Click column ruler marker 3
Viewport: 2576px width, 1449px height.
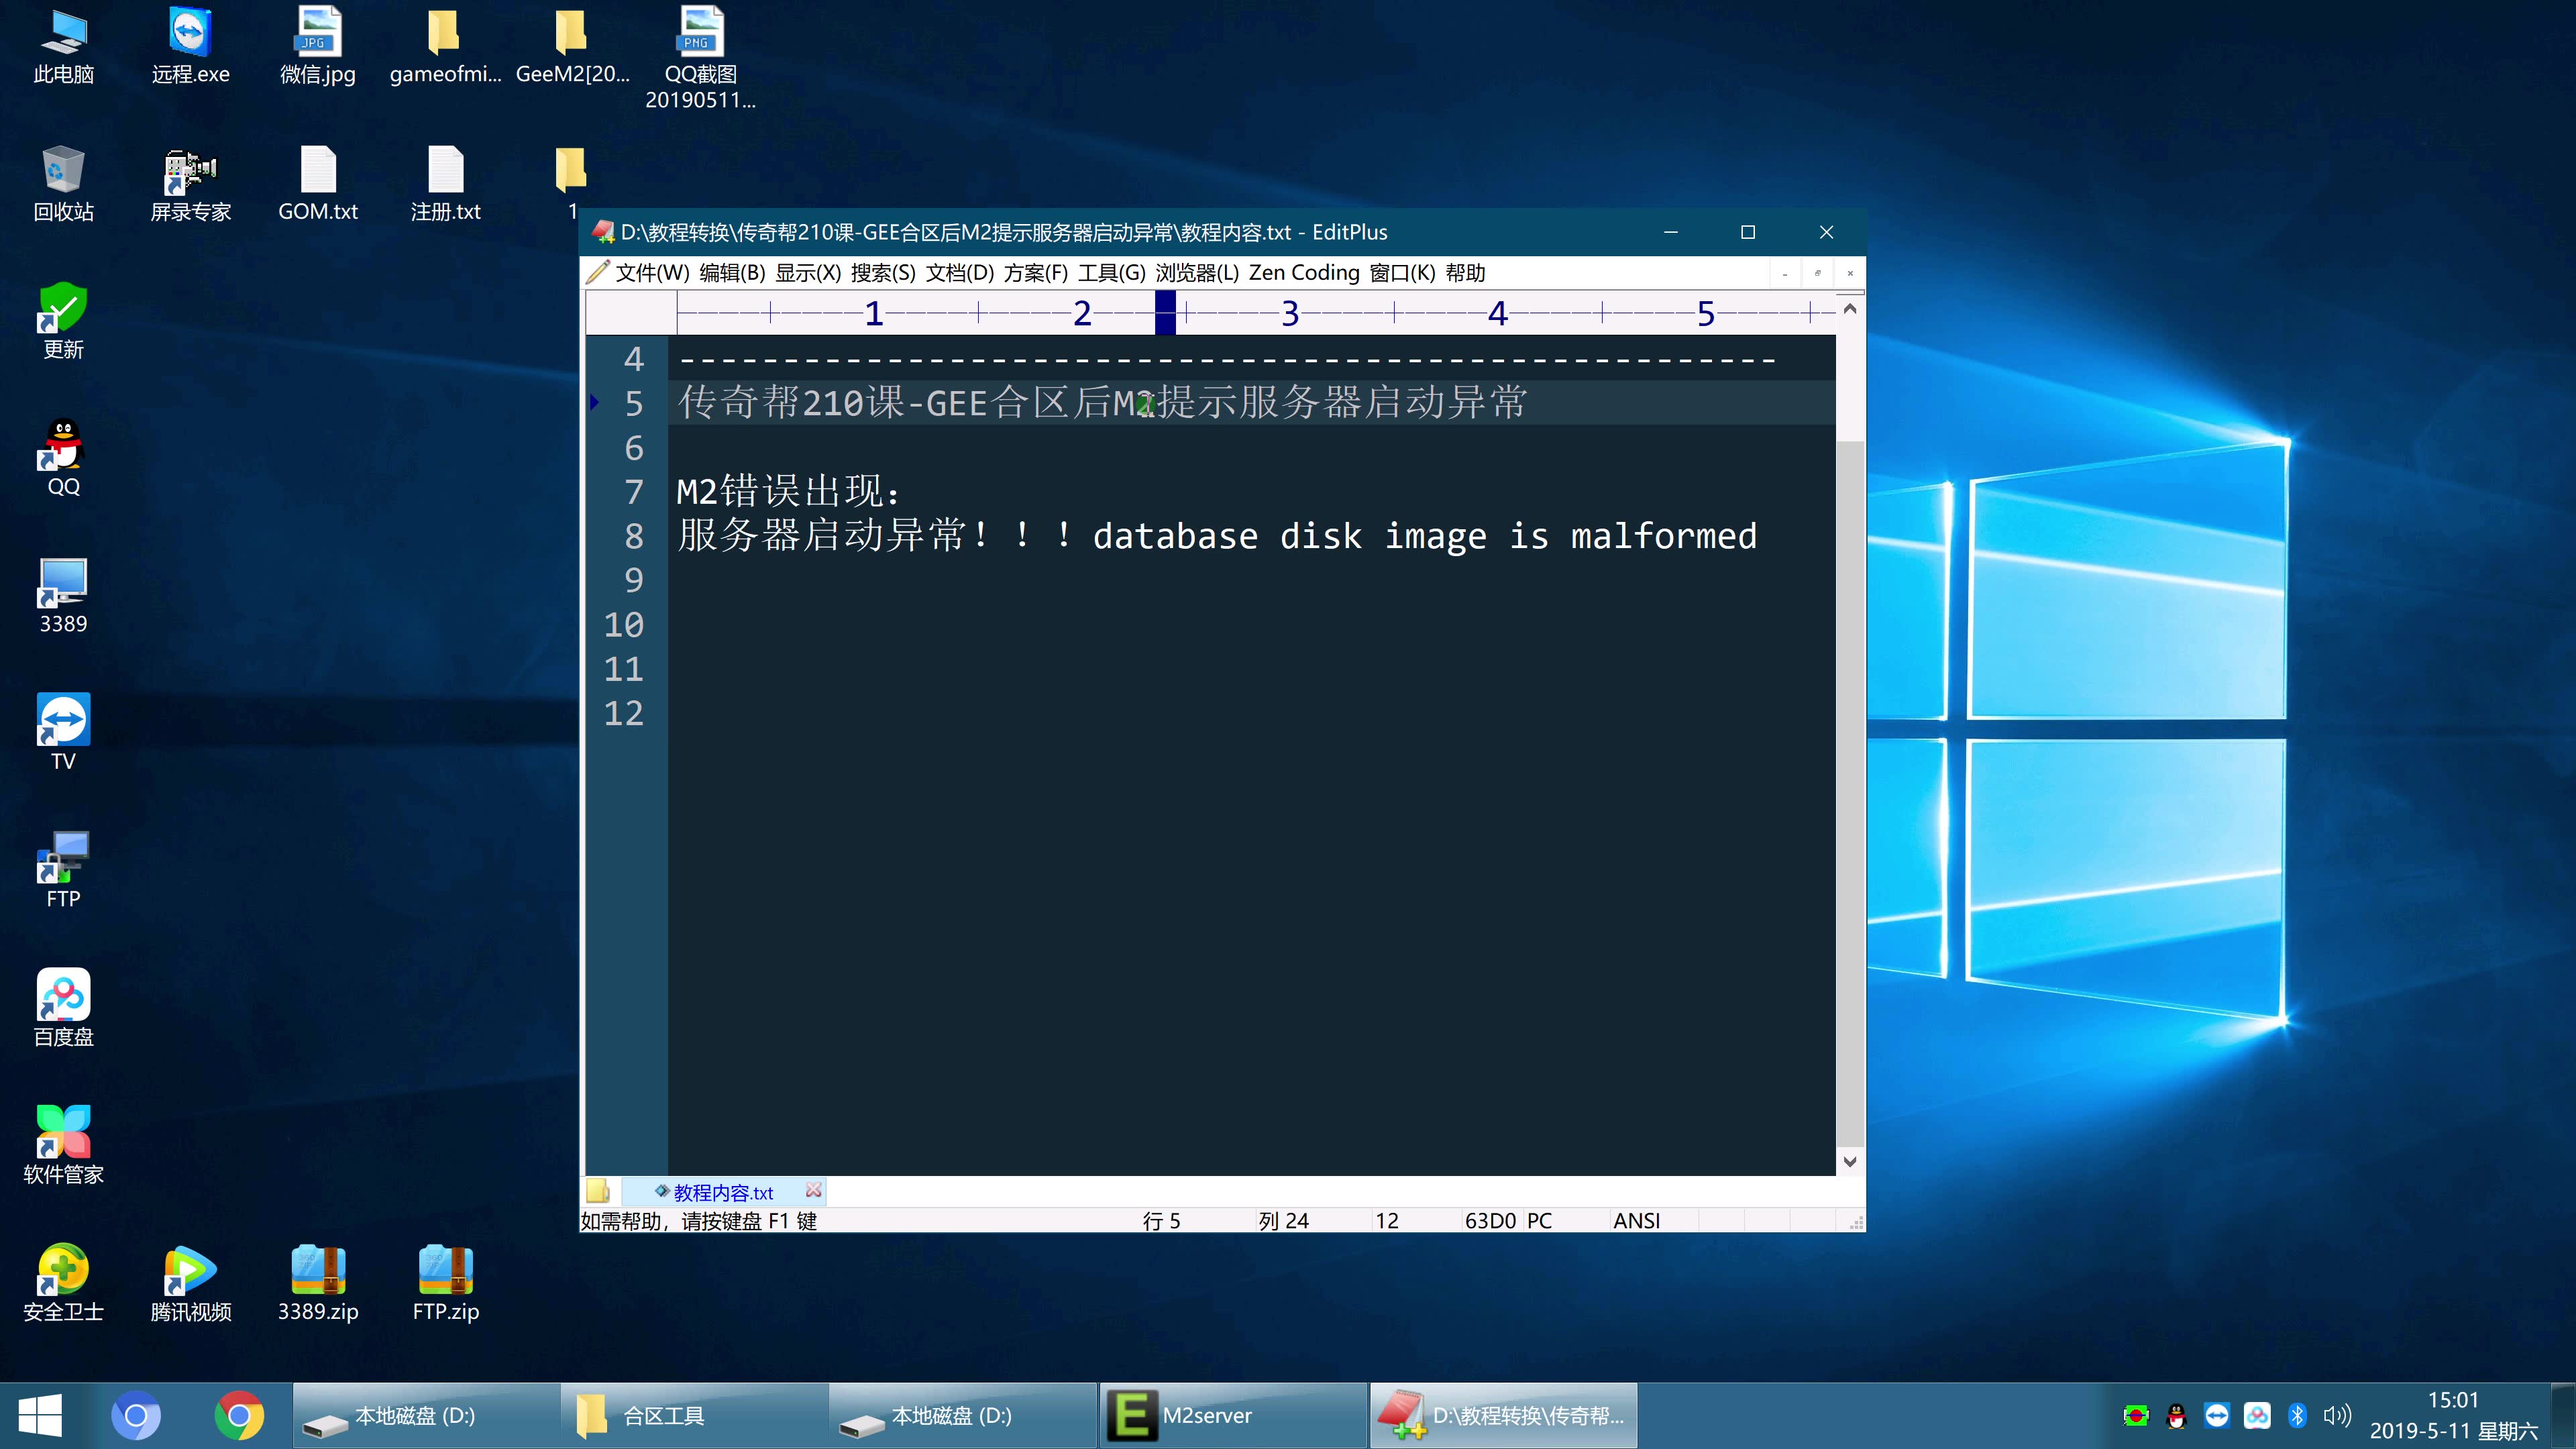pyautogui.click(x=1290, y=314)
